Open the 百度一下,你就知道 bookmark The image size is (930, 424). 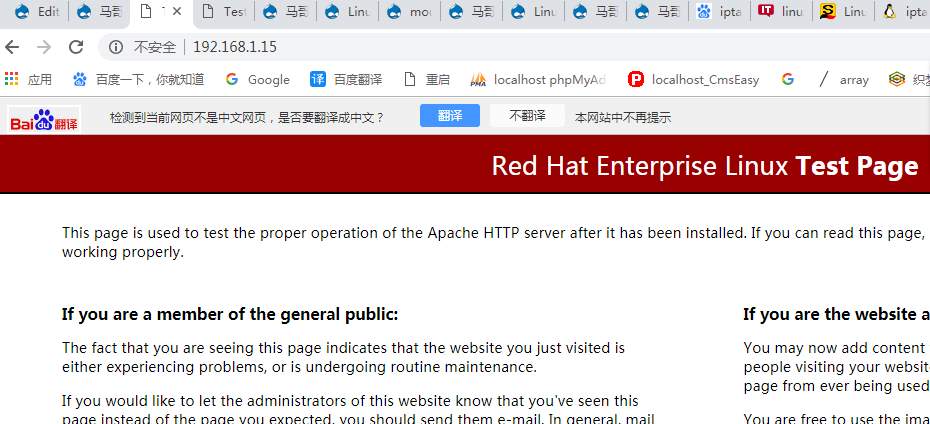[138, 79]
